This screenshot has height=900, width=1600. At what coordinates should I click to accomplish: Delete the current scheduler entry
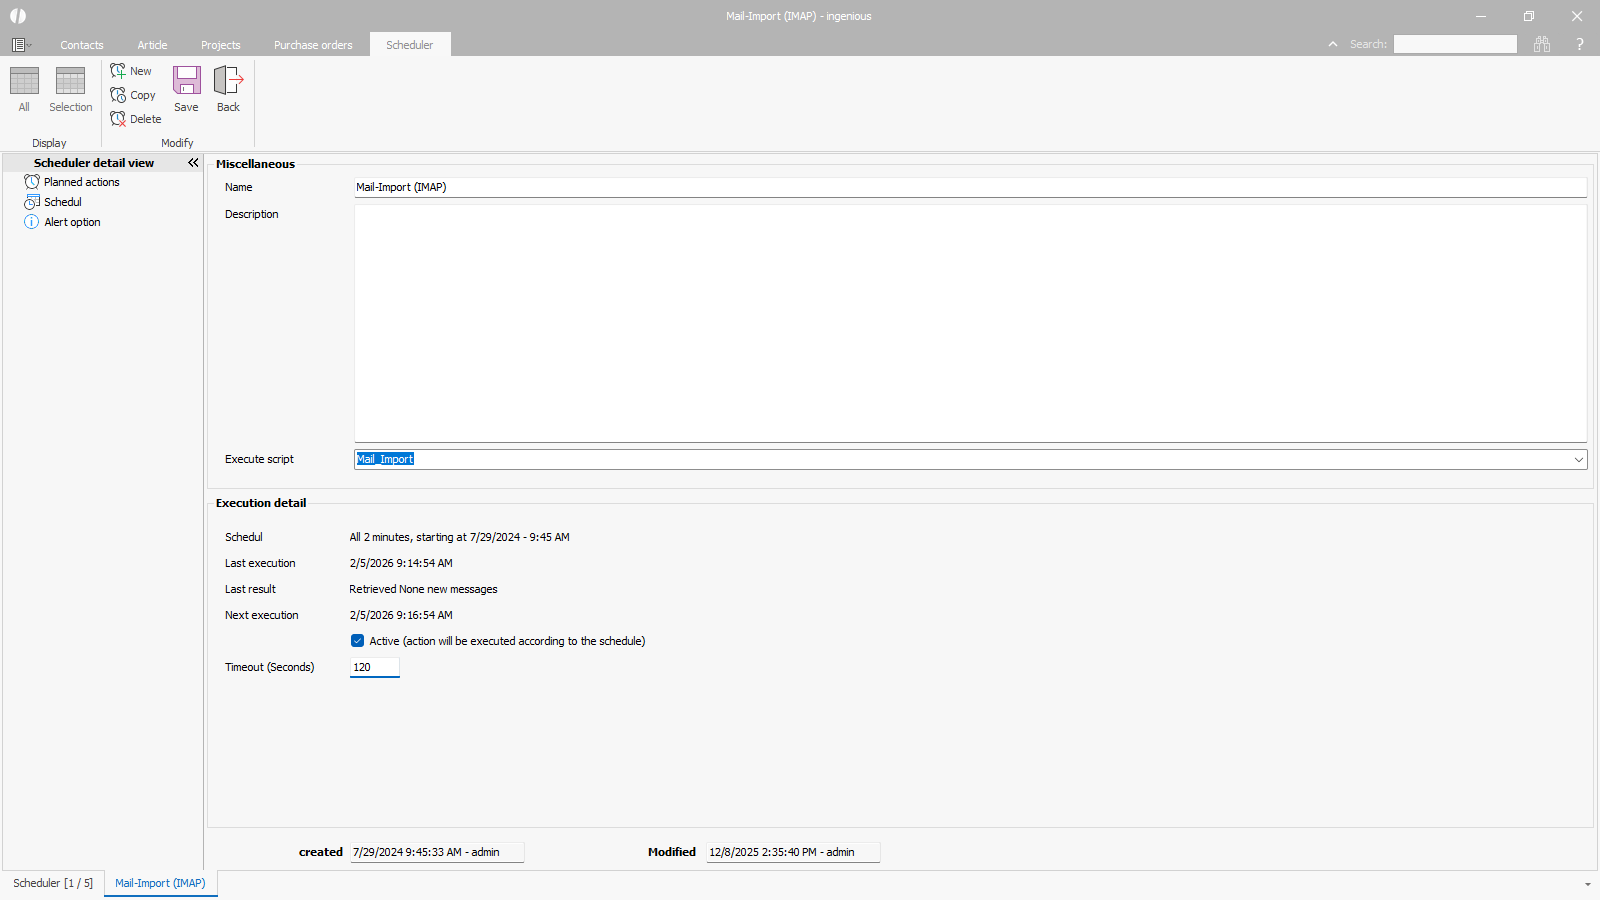[x=135, y=119]
